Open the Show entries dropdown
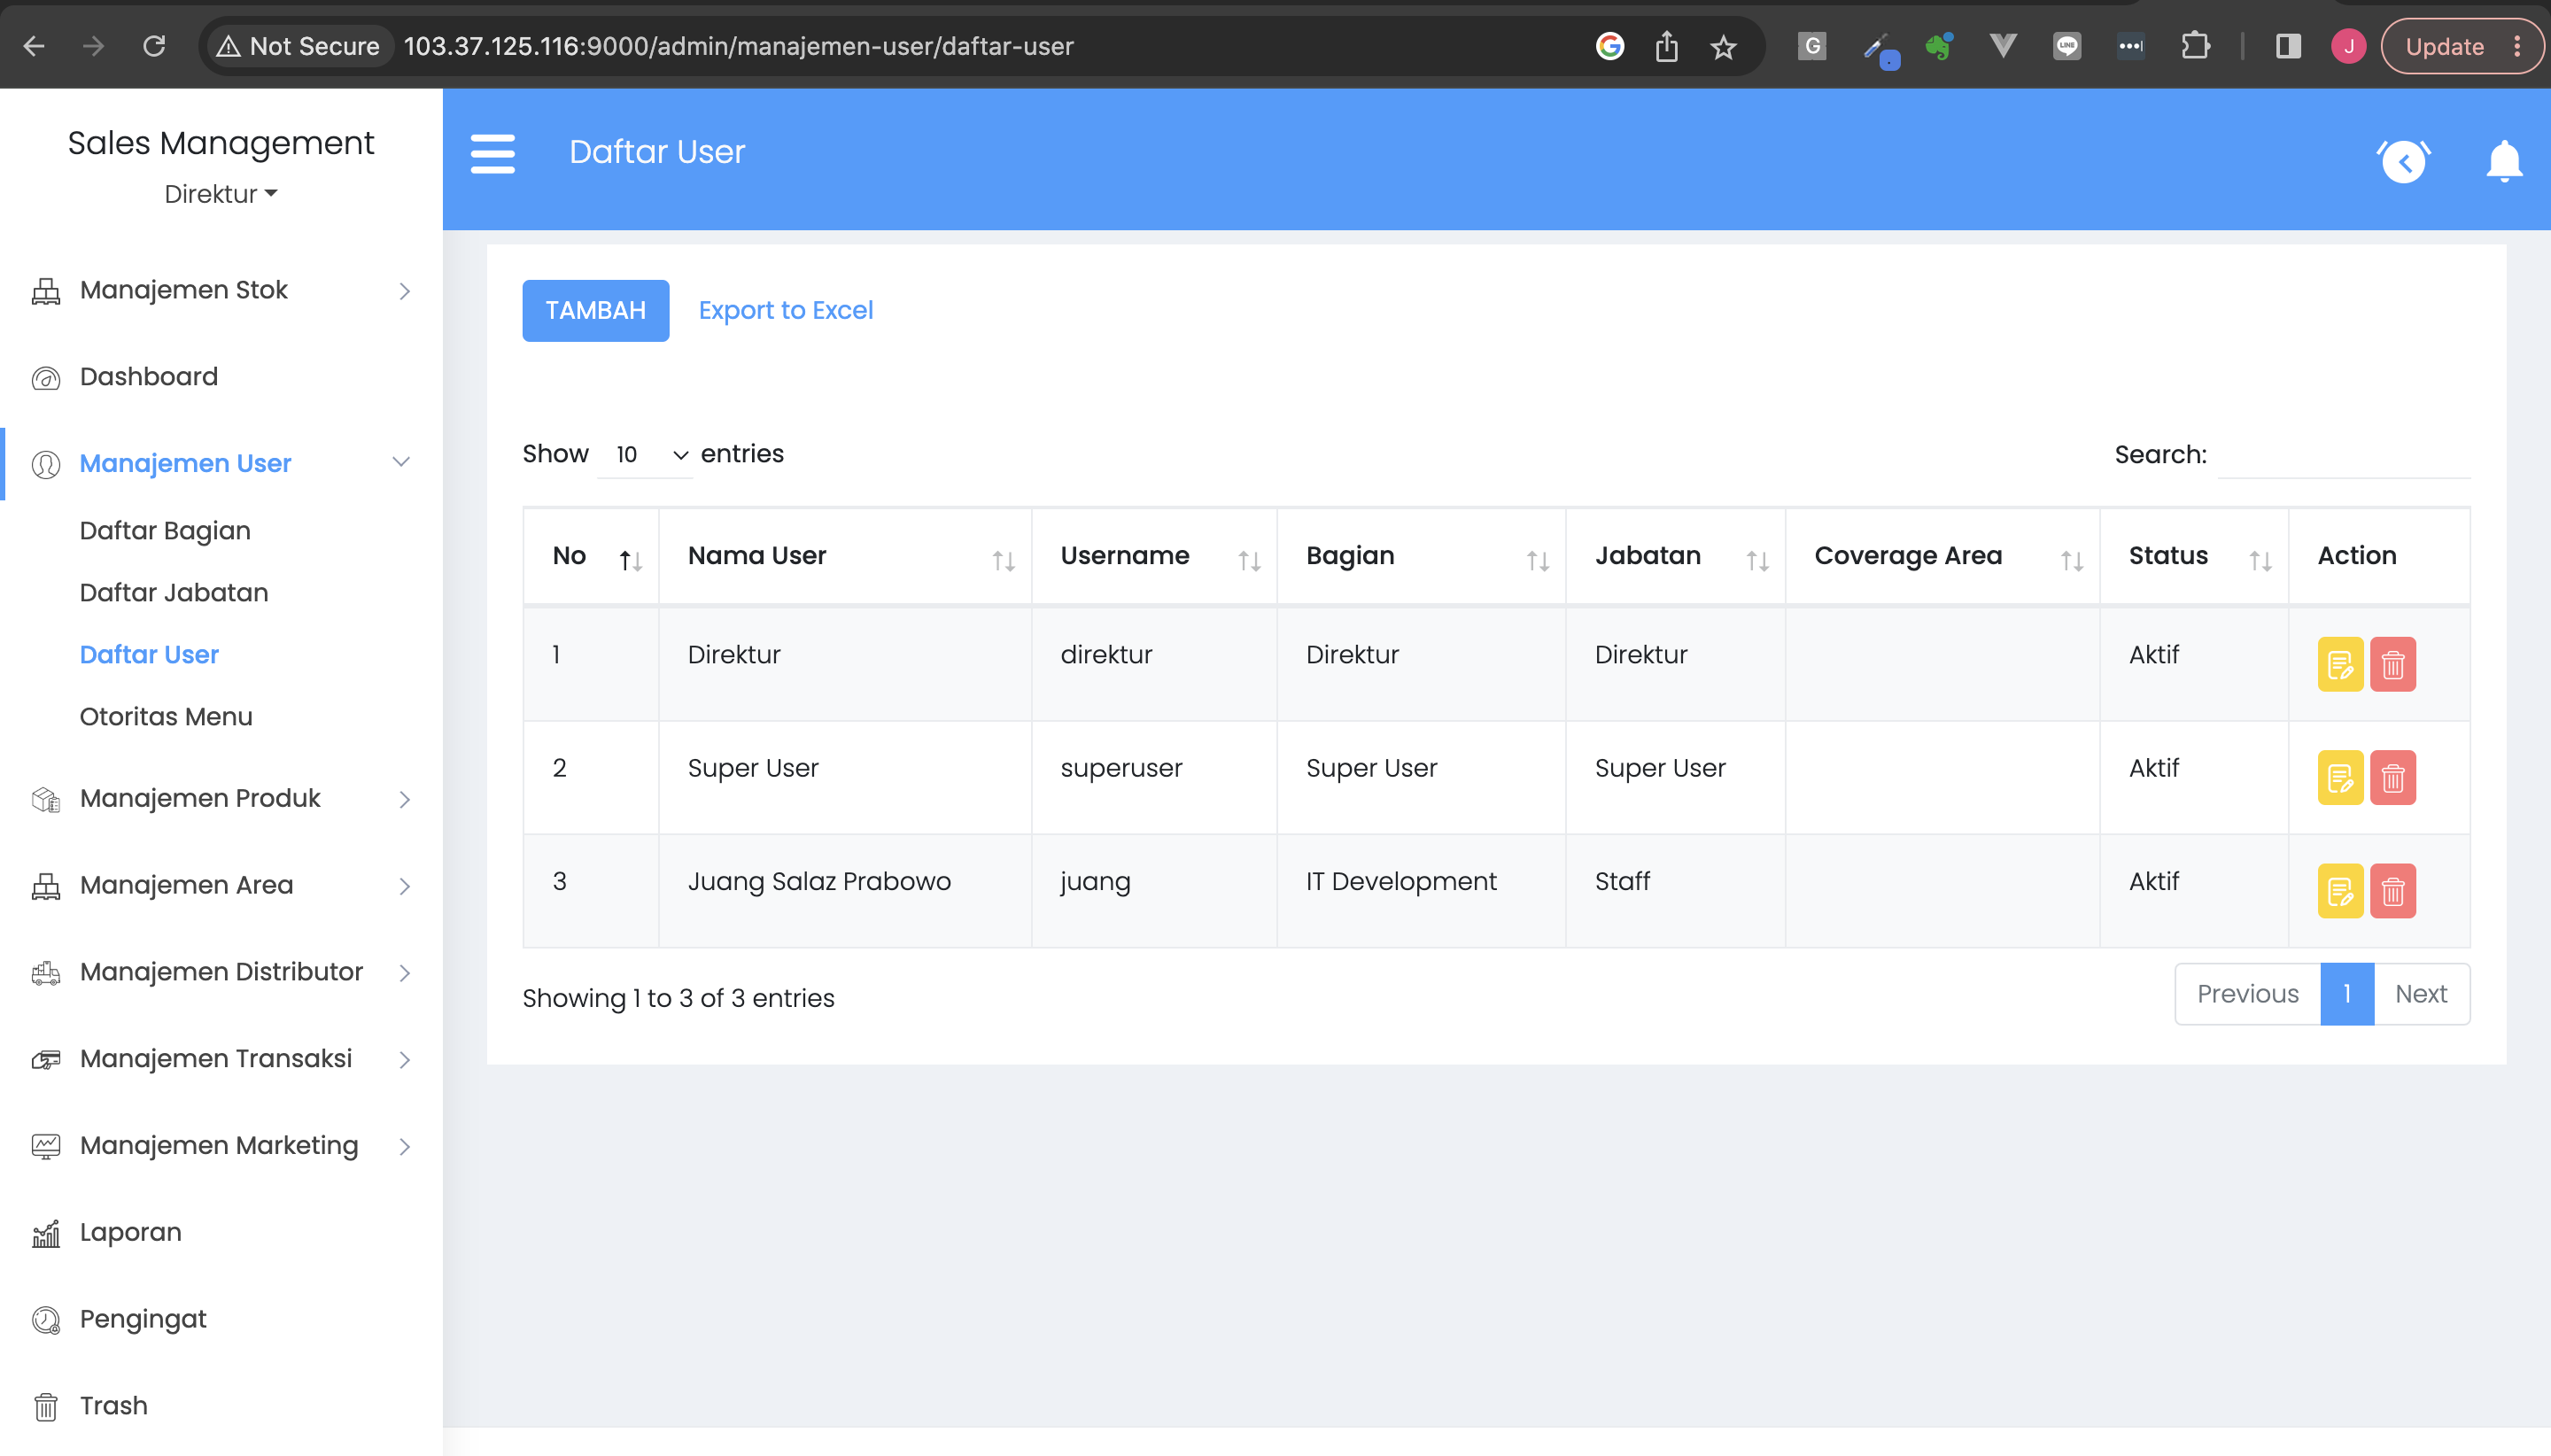The width and height of the screenshot is (2551, 1456). click(x=645, y=455)
